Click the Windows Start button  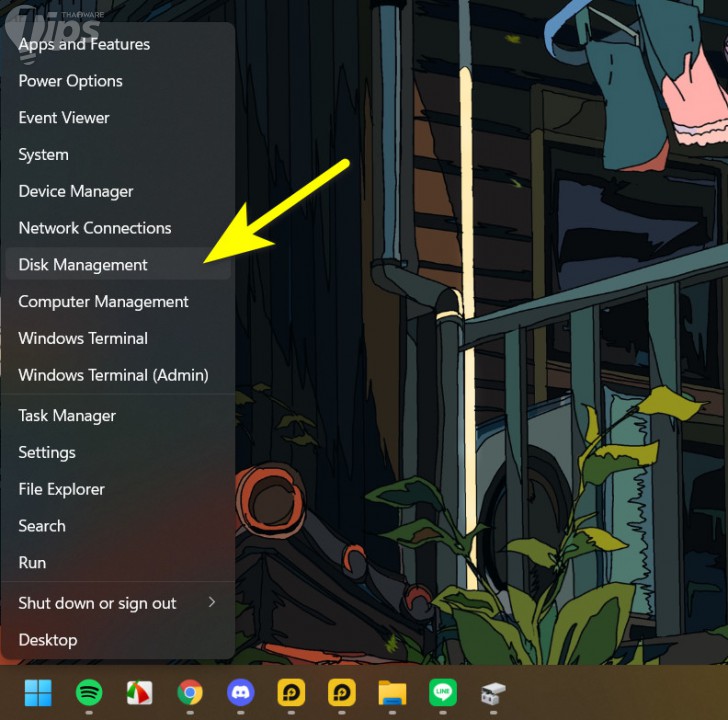click(38, 693)
